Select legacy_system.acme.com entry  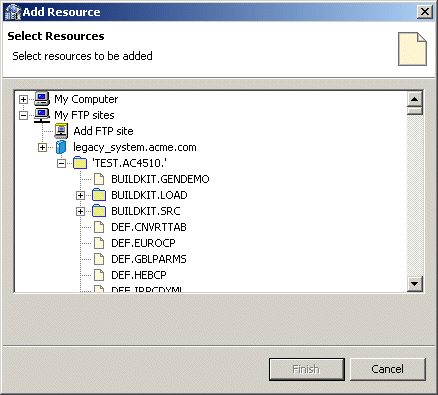click(x=135, y=147)
